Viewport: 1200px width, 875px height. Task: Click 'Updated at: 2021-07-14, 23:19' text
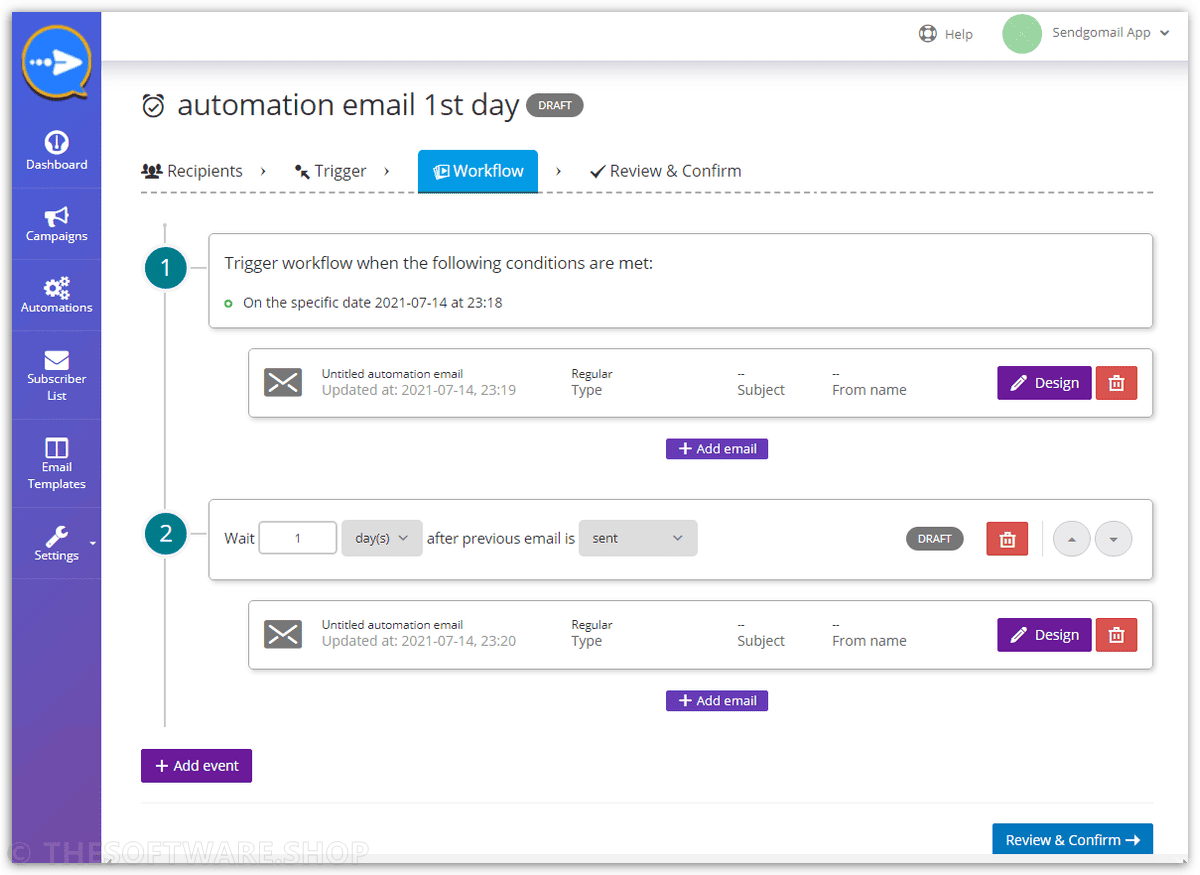(x=419, y=390)
